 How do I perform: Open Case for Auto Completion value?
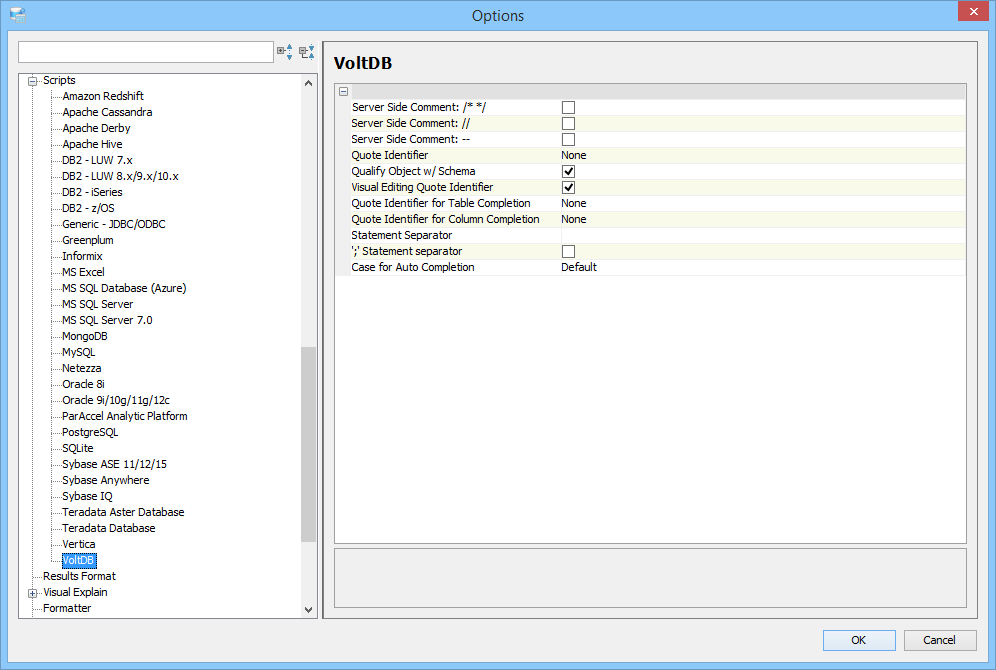point(762,267)
